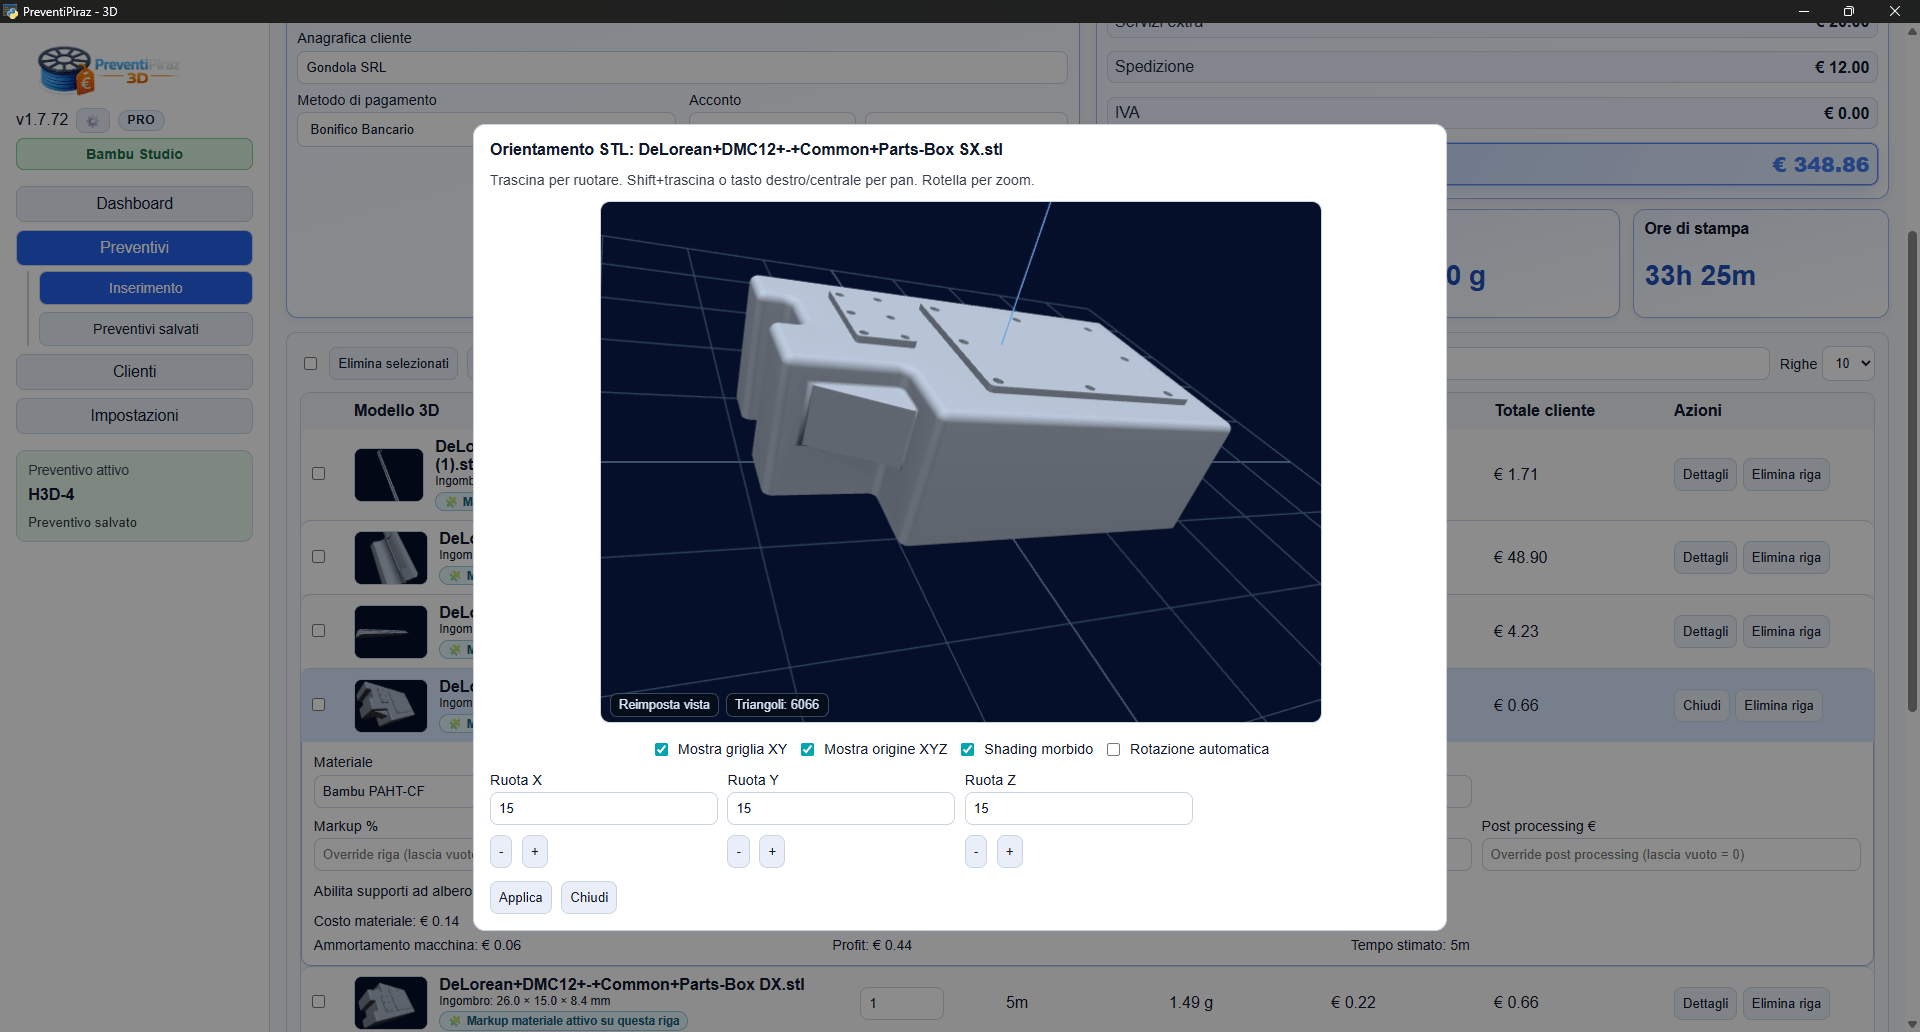Open the Righe rows-per-page dropdown
The width and height of the screenshot is (1920, 1032).
tap(1847, 364)
